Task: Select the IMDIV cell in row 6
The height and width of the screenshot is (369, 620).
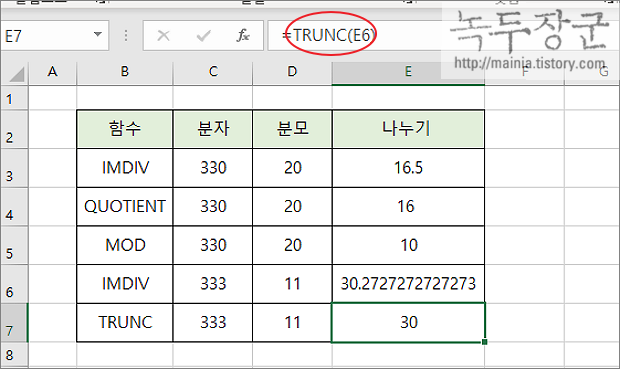Action: click(x=125, y=284)
